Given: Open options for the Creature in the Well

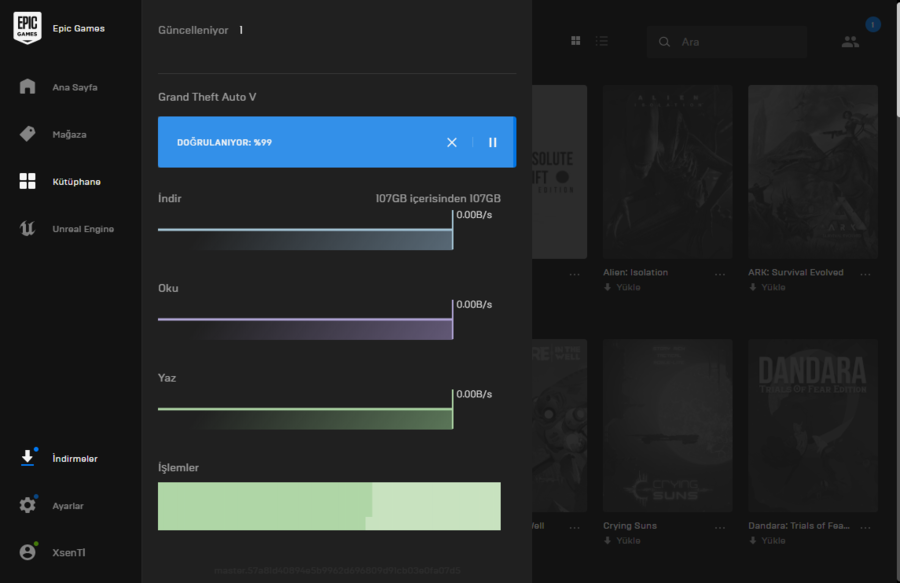Looking at the screenshot, I should pos(575,527).
